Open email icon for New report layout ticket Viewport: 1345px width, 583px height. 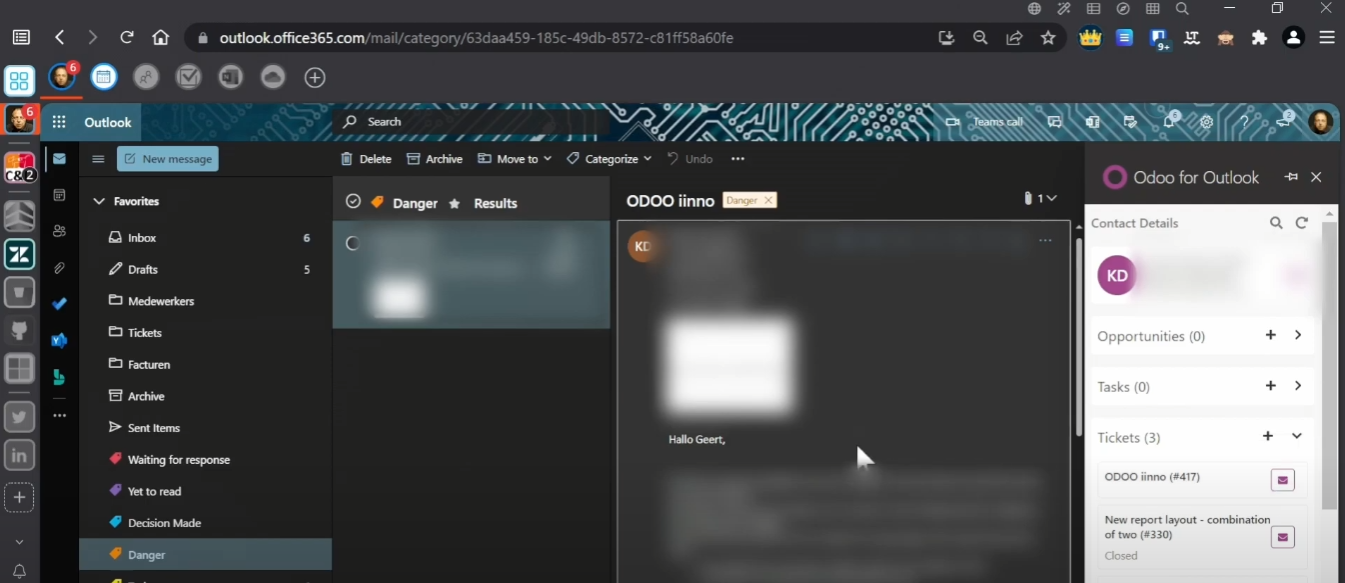[x=1282, y=537]
